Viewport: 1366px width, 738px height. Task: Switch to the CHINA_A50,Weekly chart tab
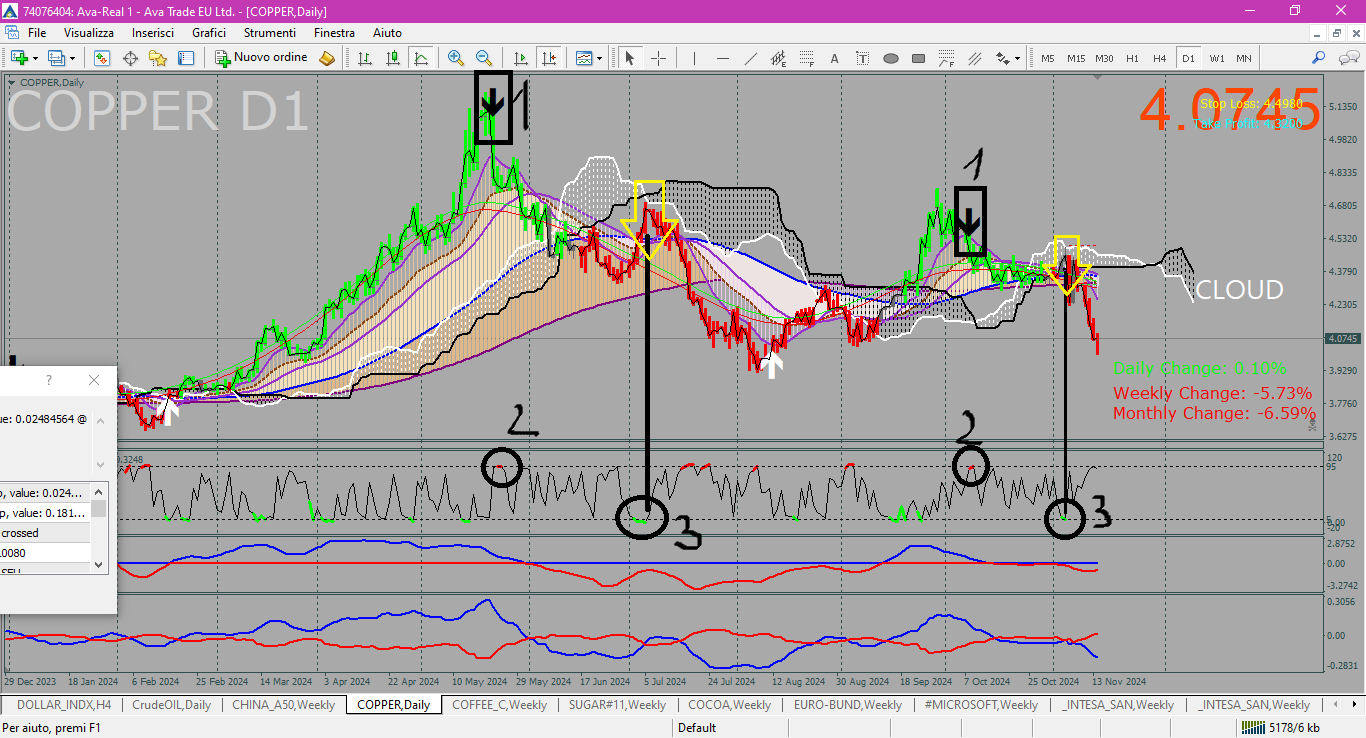(x=283, y=704)
